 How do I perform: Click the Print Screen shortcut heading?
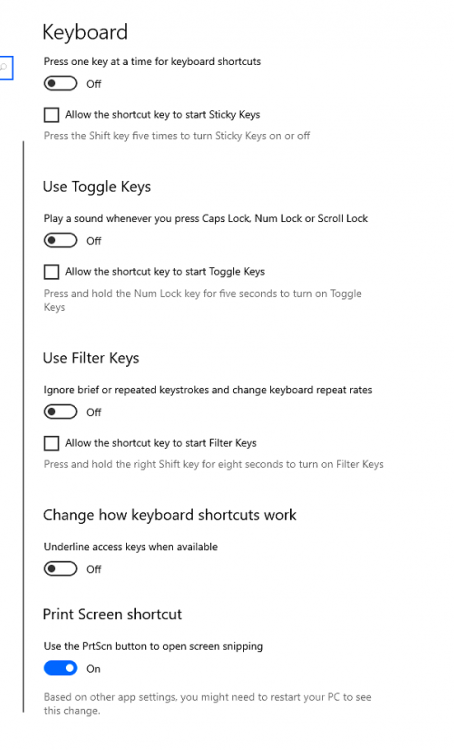point(112,614)
